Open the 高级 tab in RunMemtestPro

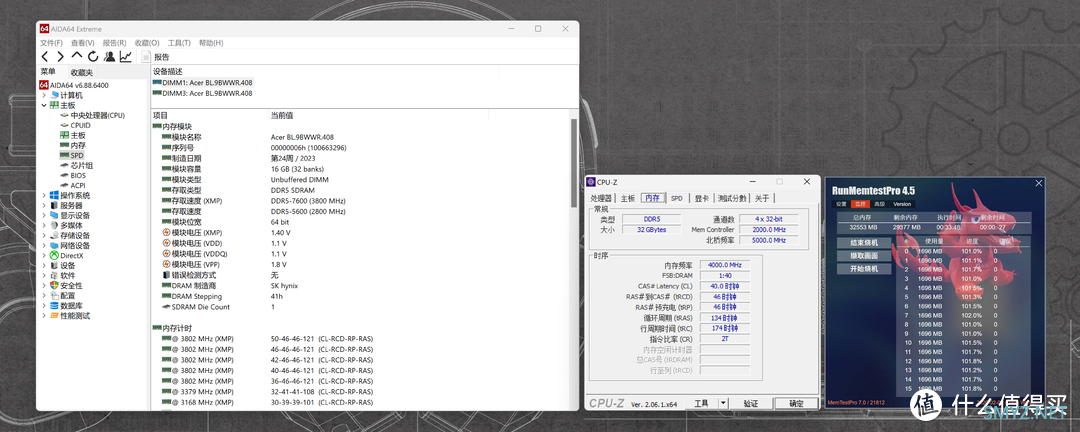point(880,204)
